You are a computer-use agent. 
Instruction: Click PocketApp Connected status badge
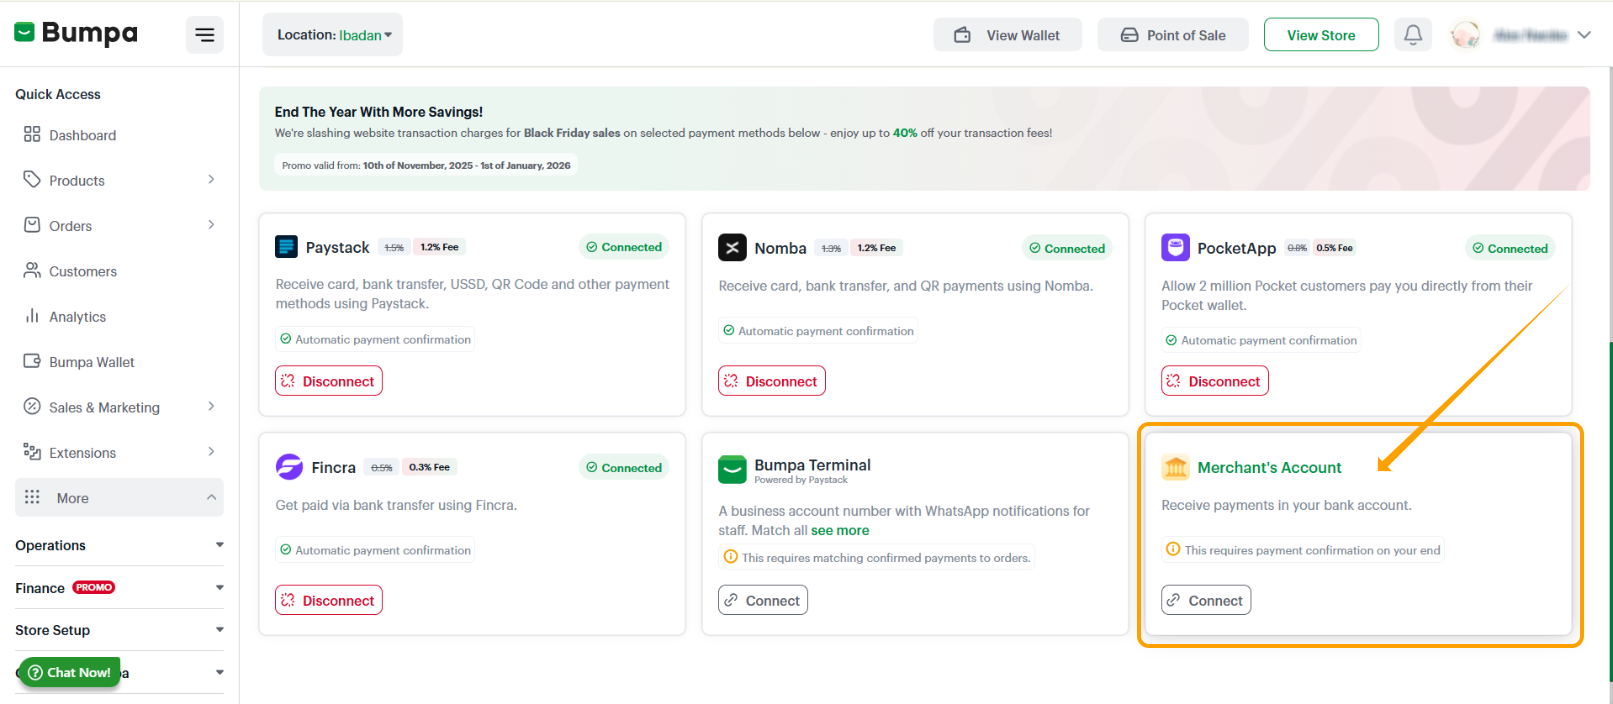click(1510, 249)
